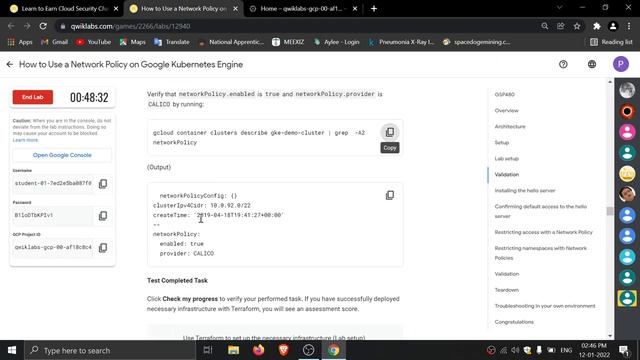The image size is (640, 360).
Task: Open YouTube bookmark
Action: point(93,42)
